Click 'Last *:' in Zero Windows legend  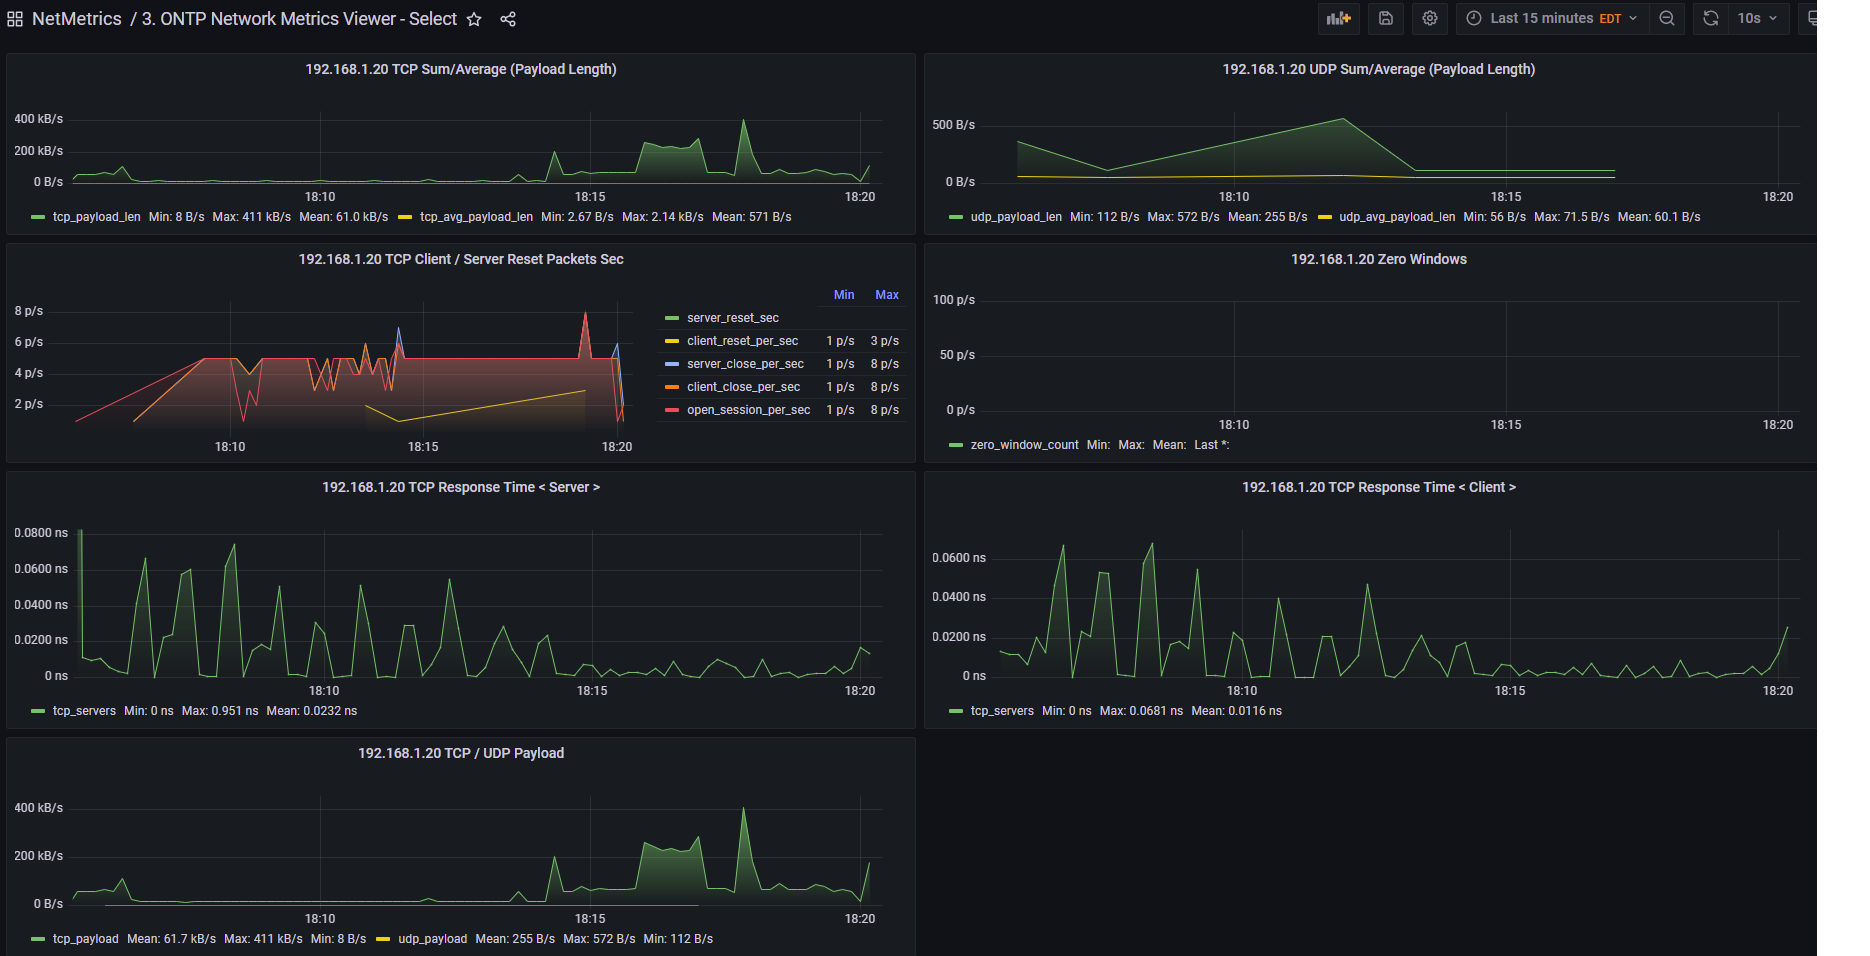coord(1212,445)
